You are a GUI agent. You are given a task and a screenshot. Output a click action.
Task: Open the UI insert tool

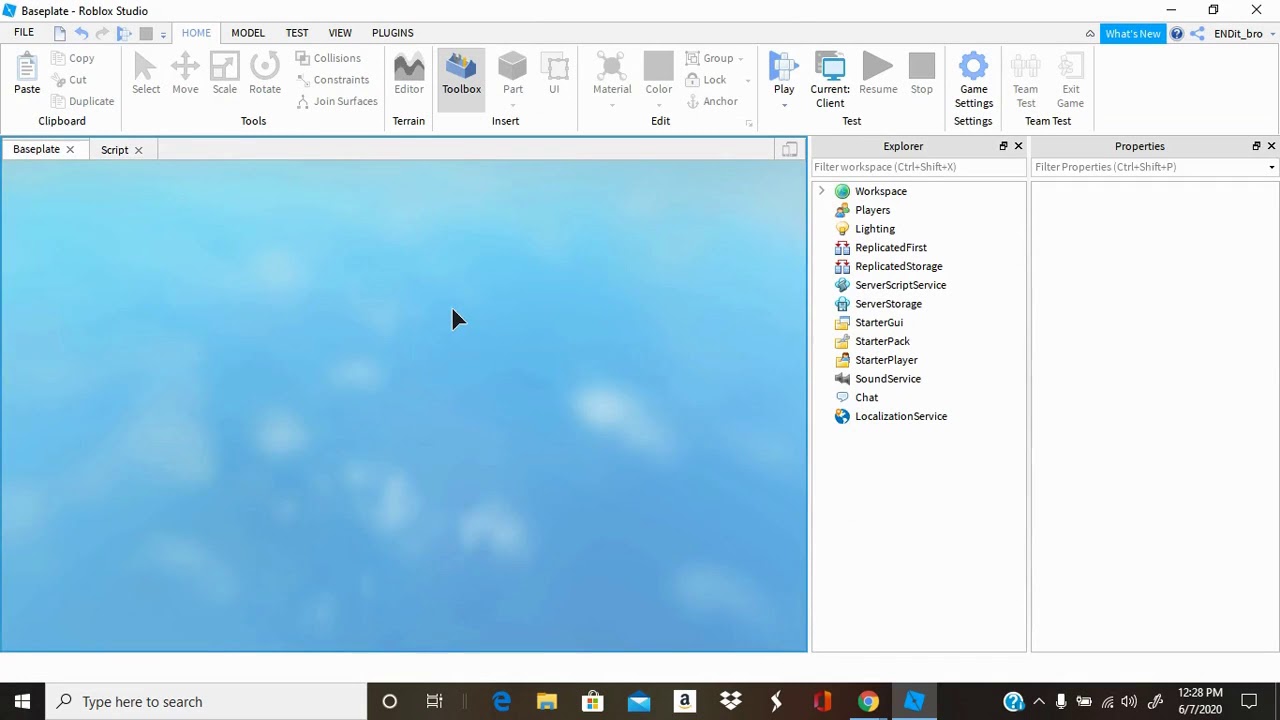(x=554, y=75)
